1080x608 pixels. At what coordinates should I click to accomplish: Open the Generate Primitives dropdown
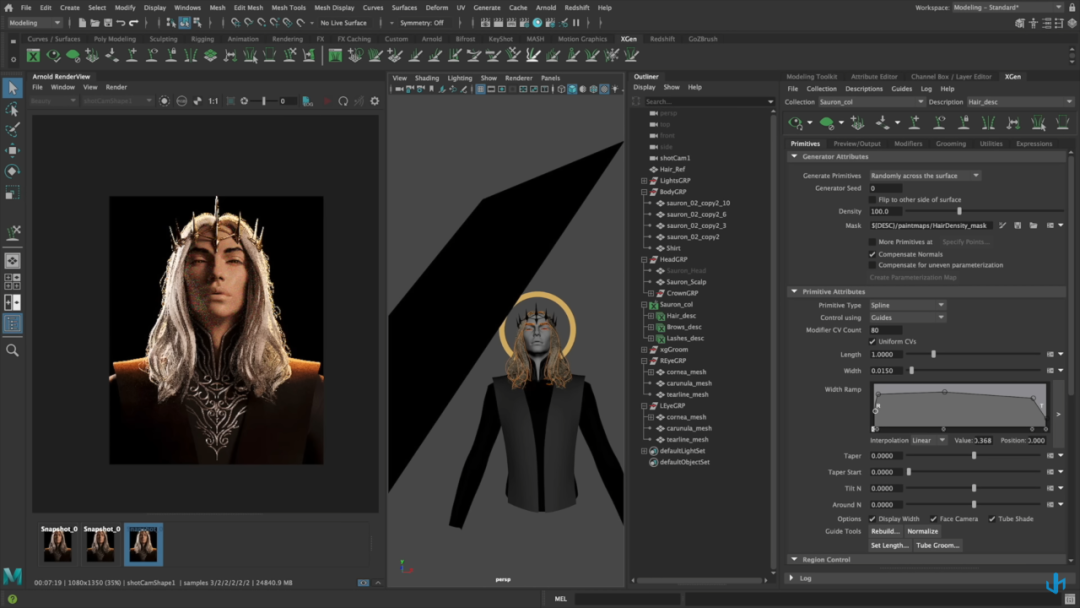tap(924, 176)
